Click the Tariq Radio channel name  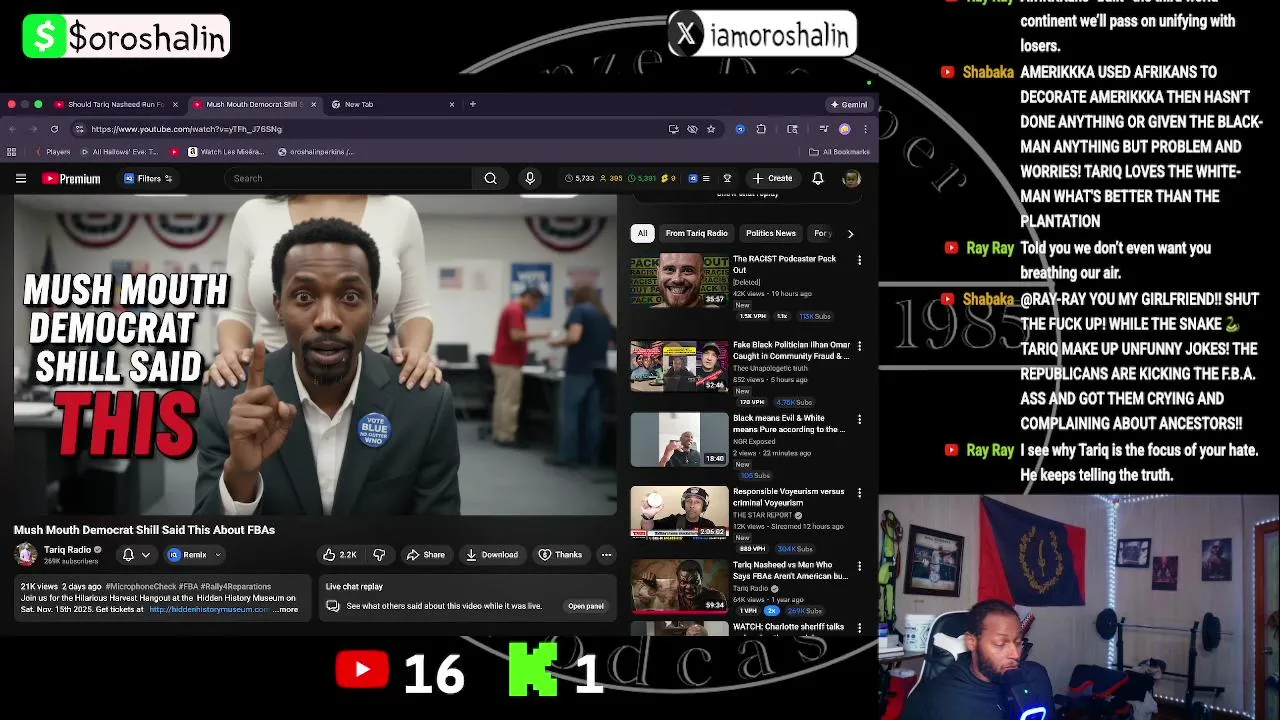click(x=67, y=549)
